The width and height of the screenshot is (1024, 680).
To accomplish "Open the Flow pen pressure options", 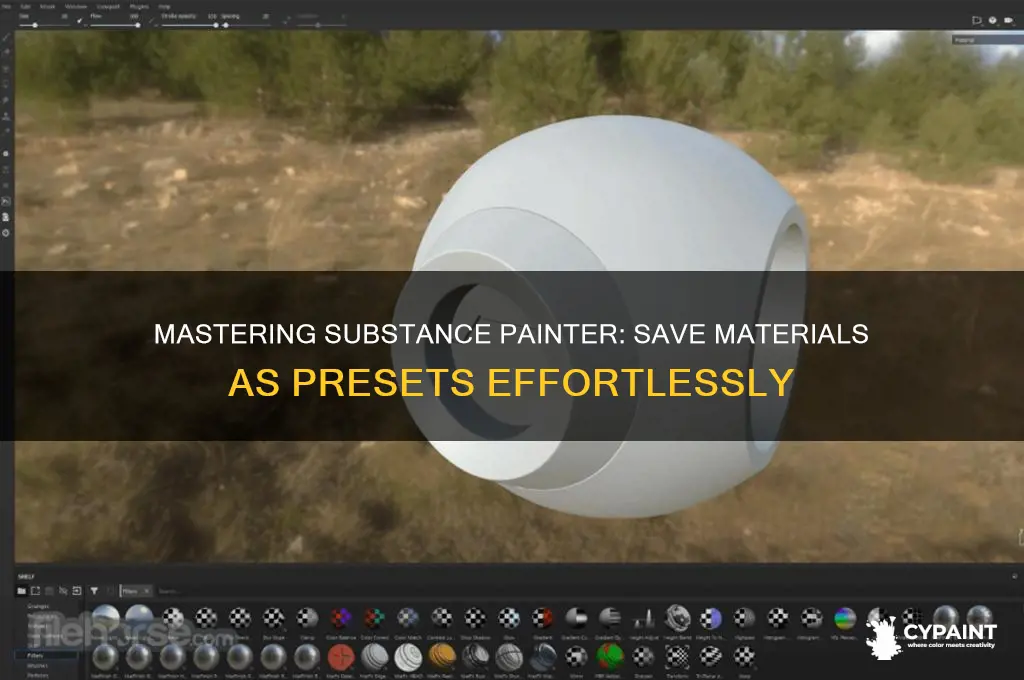I will [x=152, y=21].
